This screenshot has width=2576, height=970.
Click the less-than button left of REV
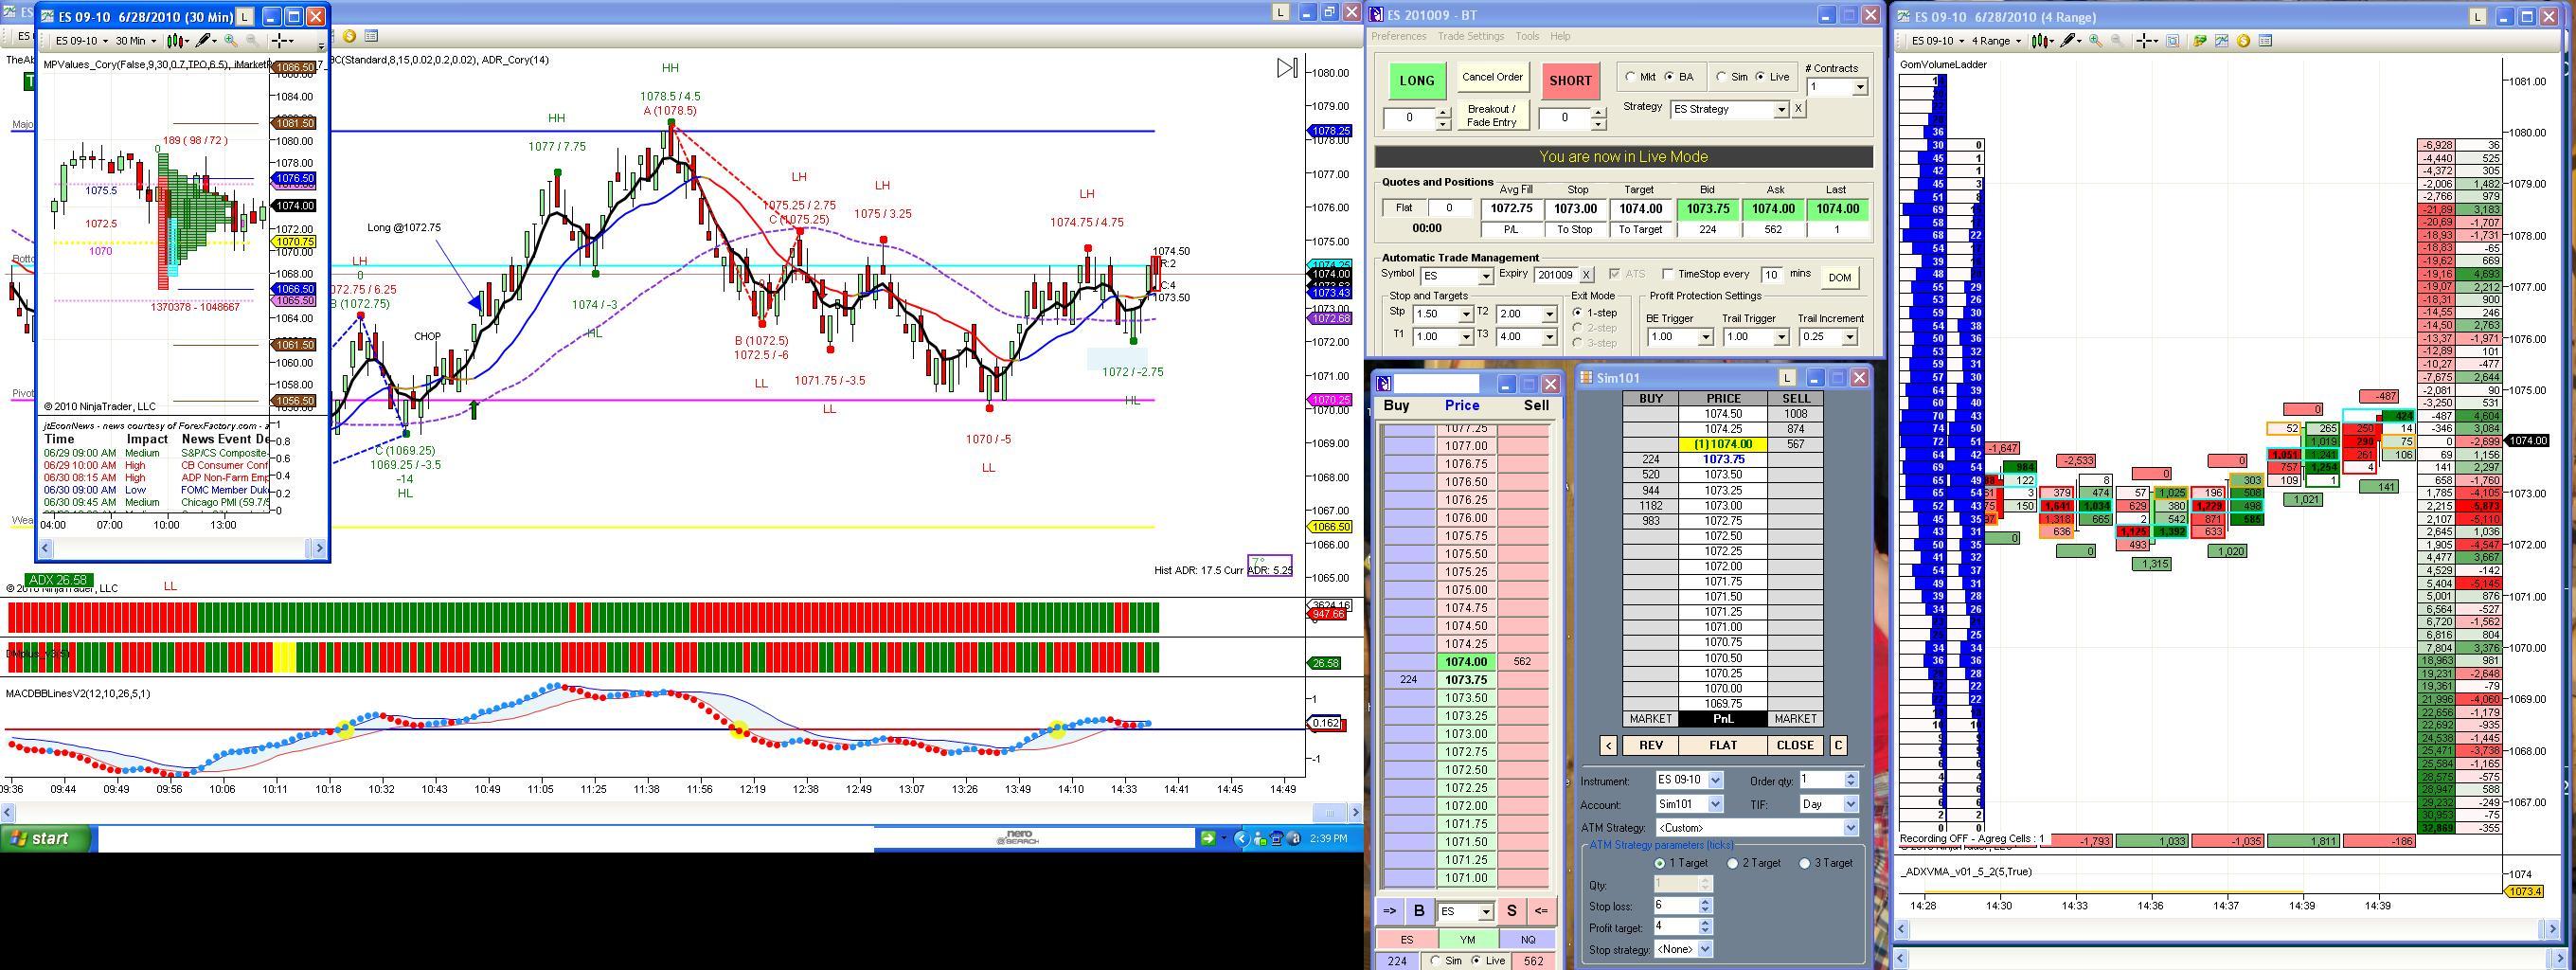tap(1608, 745)
